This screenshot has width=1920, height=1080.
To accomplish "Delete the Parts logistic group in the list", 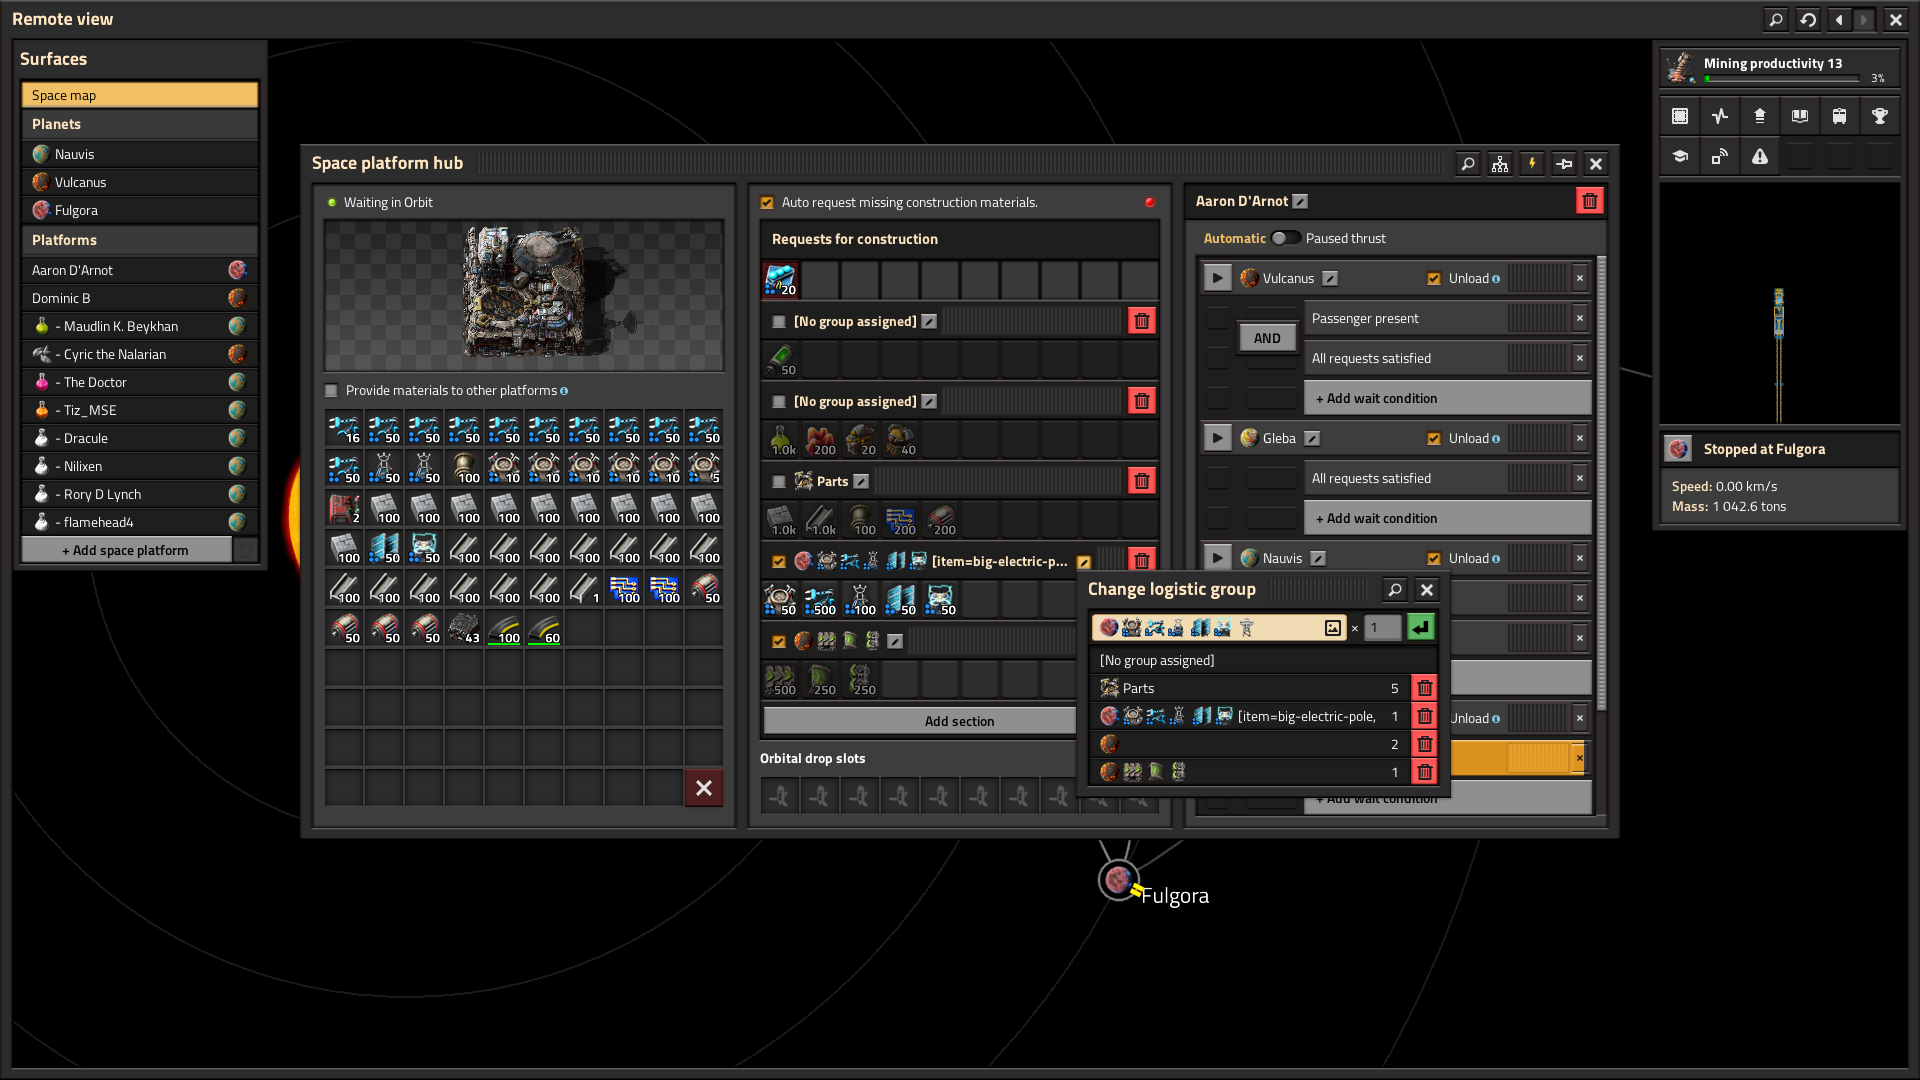I will (x=1425, y=688).
